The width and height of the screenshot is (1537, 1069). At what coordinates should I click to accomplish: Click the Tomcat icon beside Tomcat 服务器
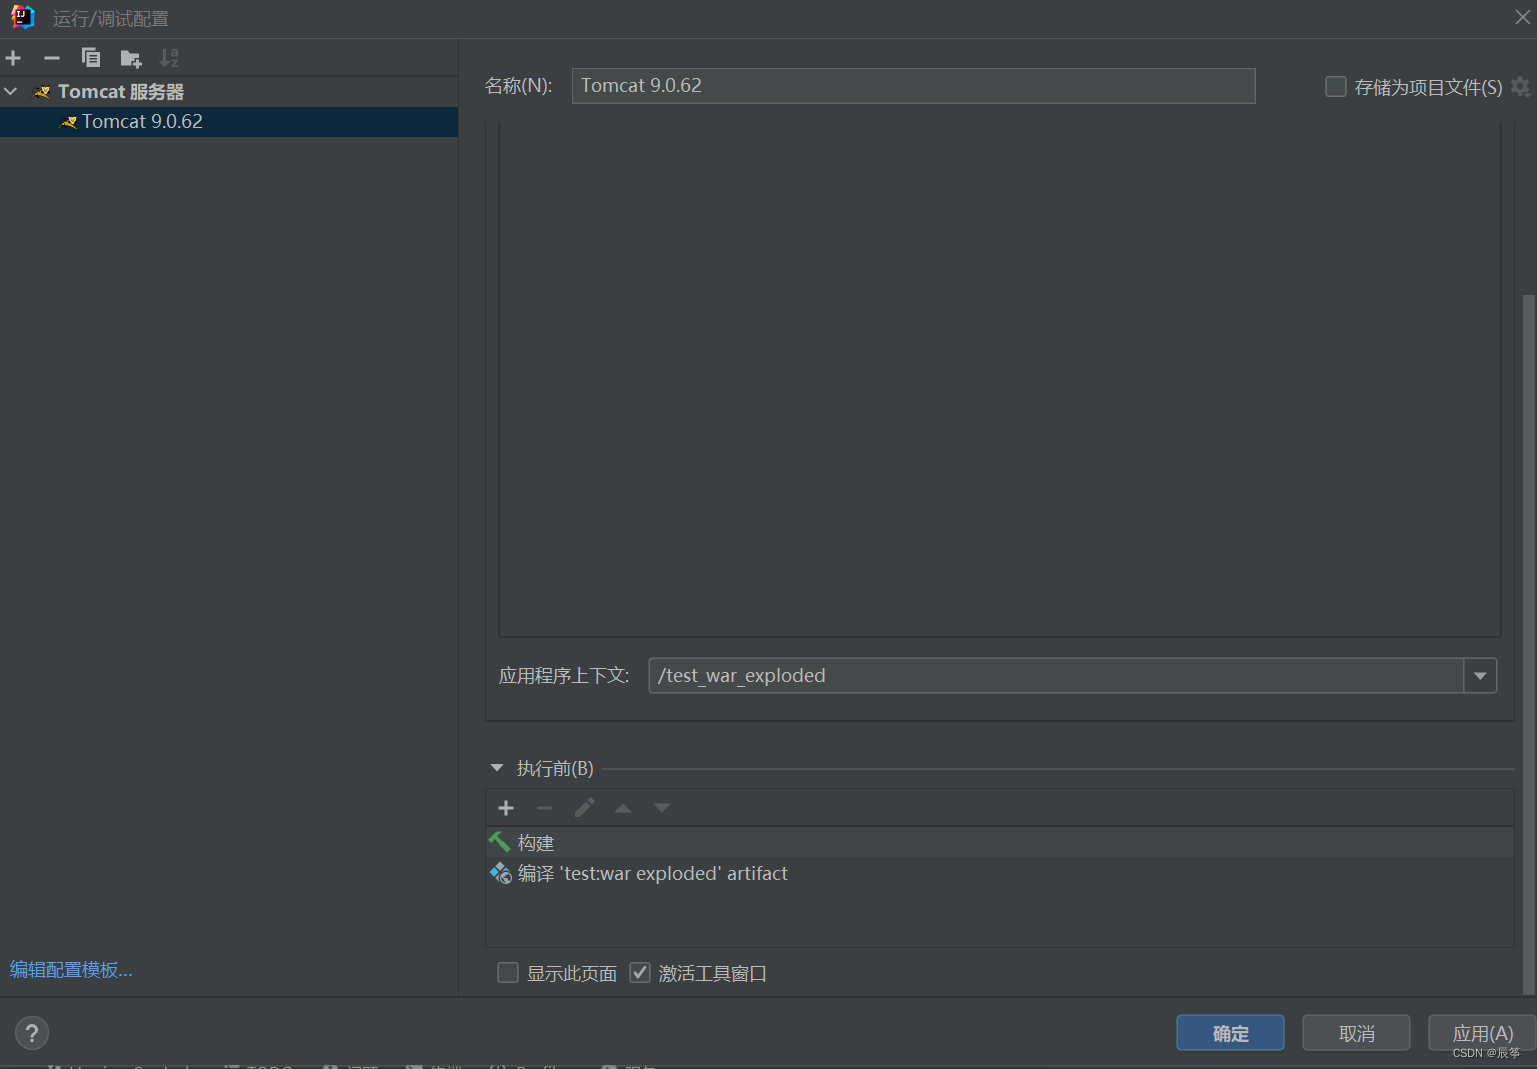pos(42,92)
